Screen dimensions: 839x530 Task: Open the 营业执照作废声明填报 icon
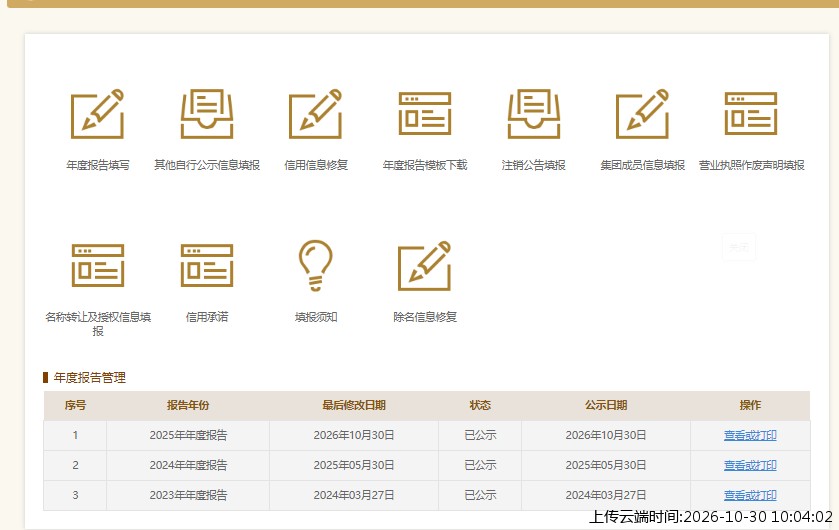tap(751, 113)
